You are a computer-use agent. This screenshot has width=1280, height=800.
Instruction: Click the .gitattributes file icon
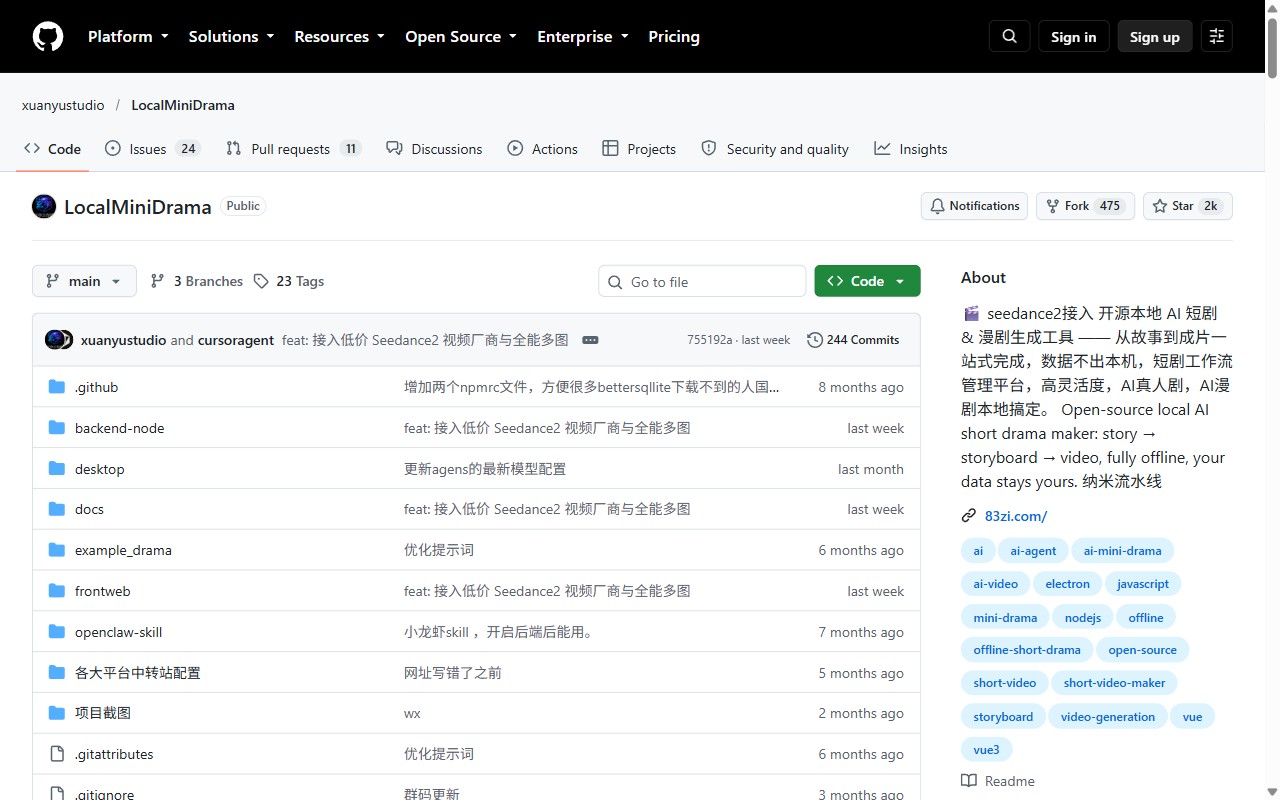57,754
